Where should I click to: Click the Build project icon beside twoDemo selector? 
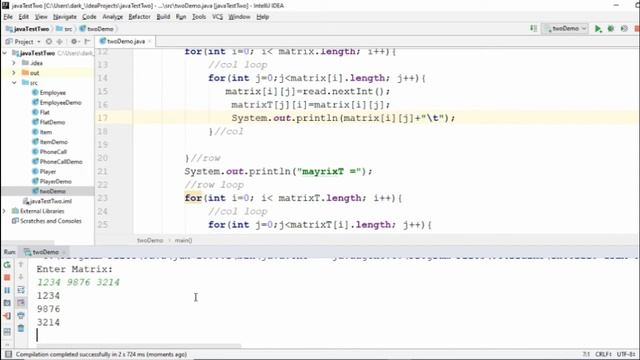click(533, 29)
